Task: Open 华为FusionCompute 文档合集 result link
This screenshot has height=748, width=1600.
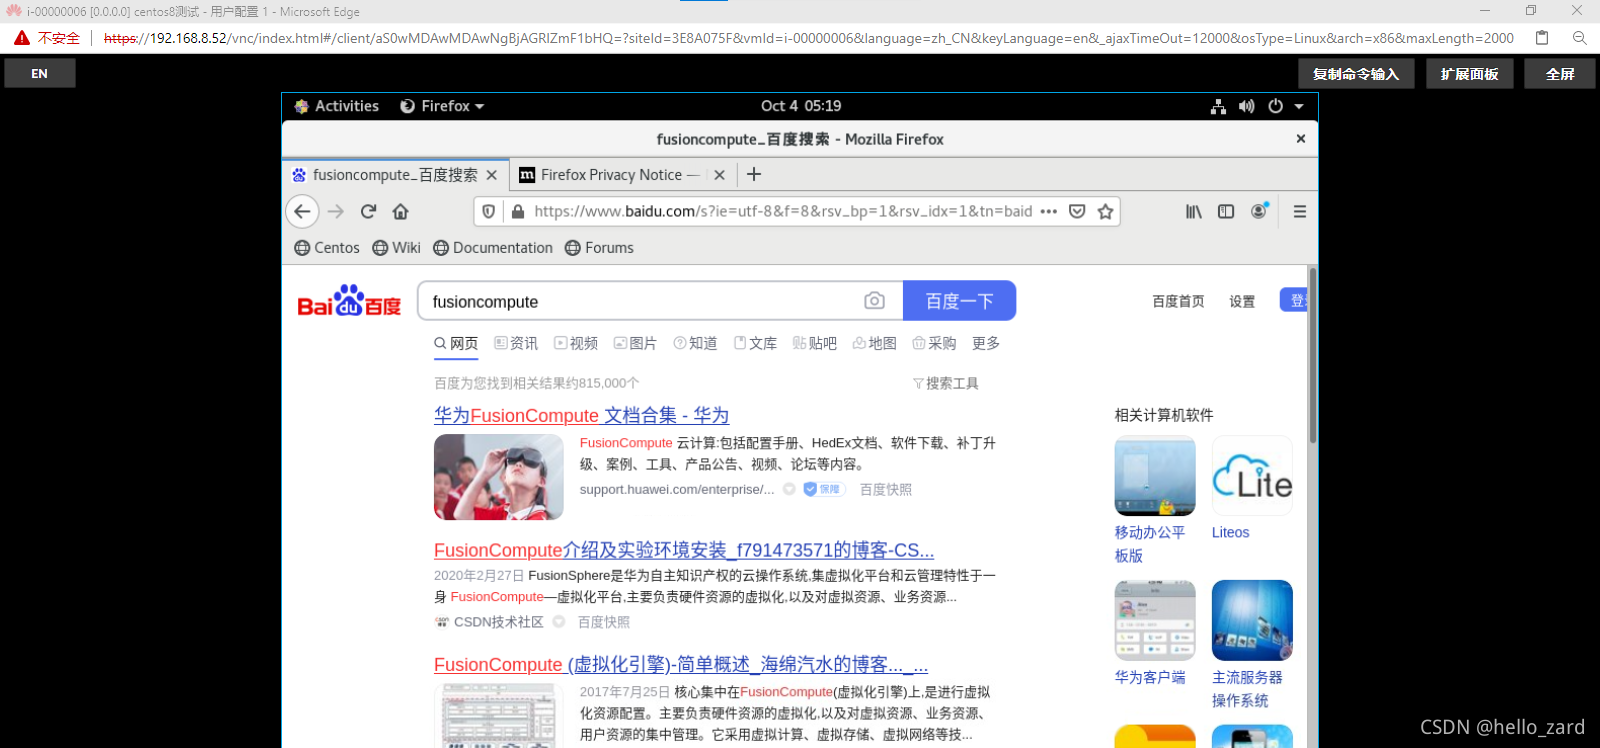Action: pyautogui.click(x=581, y=415)
